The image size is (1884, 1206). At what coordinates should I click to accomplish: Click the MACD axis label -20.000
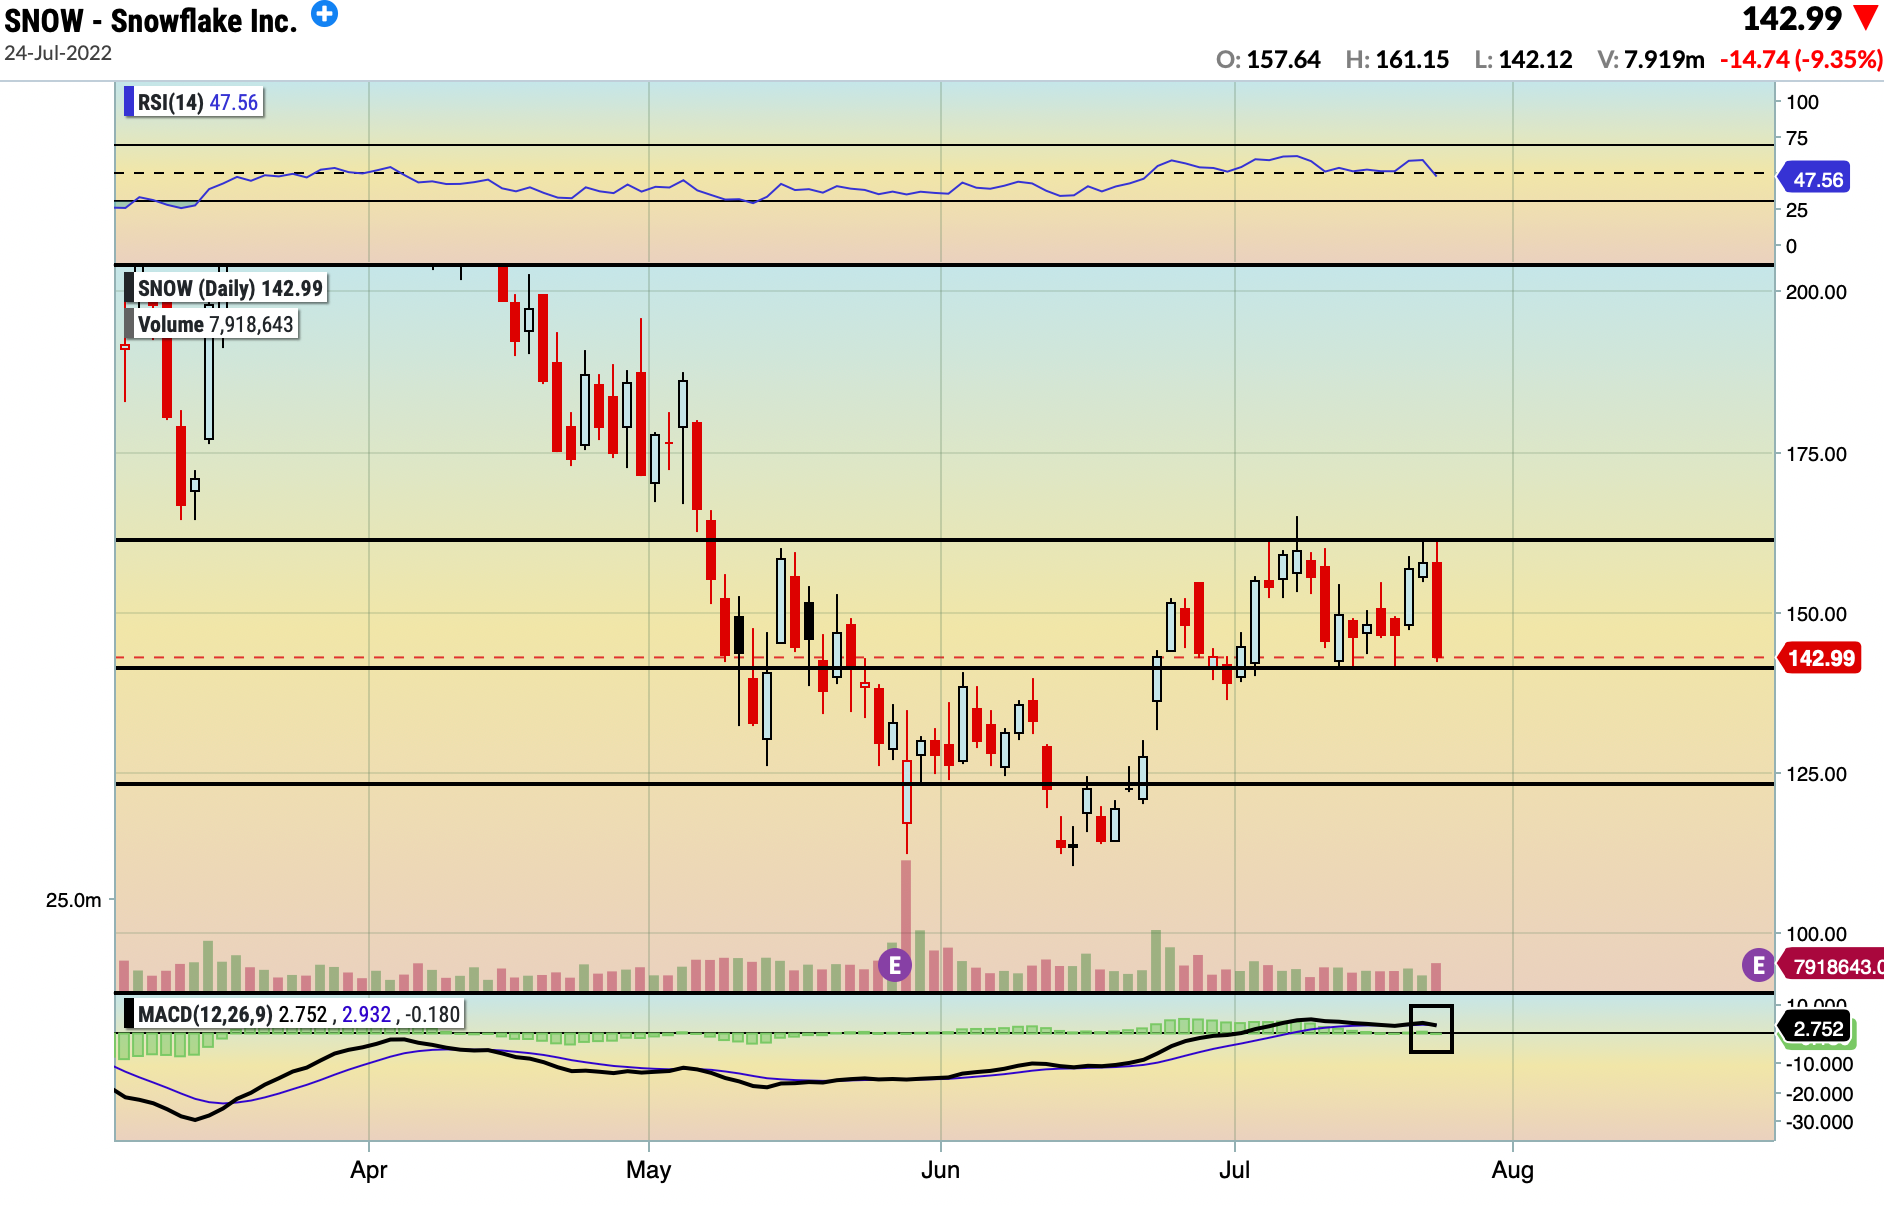pyautogui.click(x=1820, y=1094)
